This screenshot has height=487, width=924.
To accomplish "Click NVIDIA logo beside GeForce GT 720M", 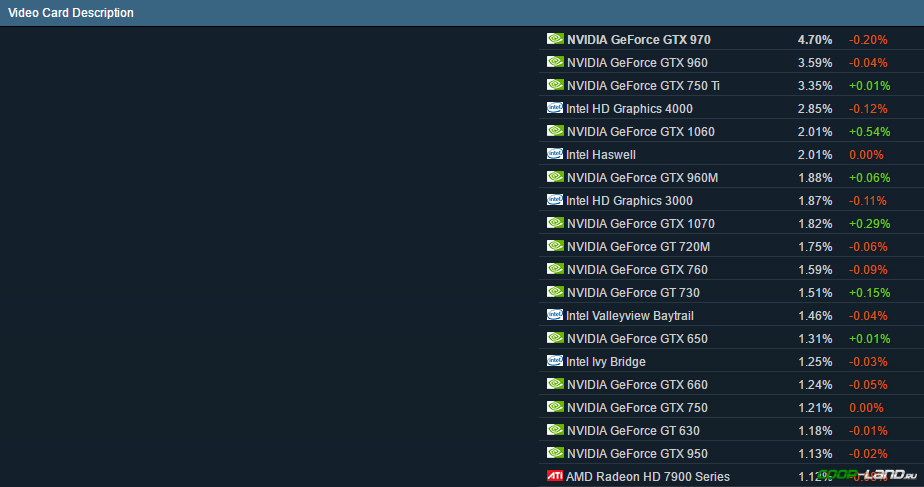I will coord(555,246).
